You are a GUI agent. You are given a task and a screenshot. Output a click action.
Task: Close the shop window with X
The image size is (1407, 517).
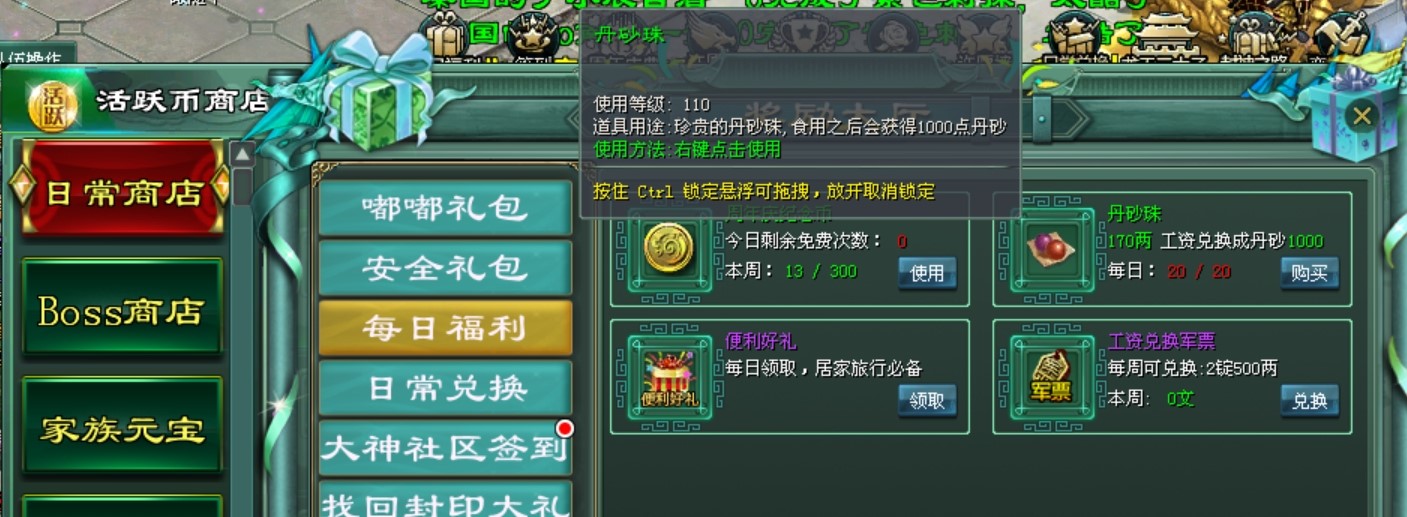1361,116
